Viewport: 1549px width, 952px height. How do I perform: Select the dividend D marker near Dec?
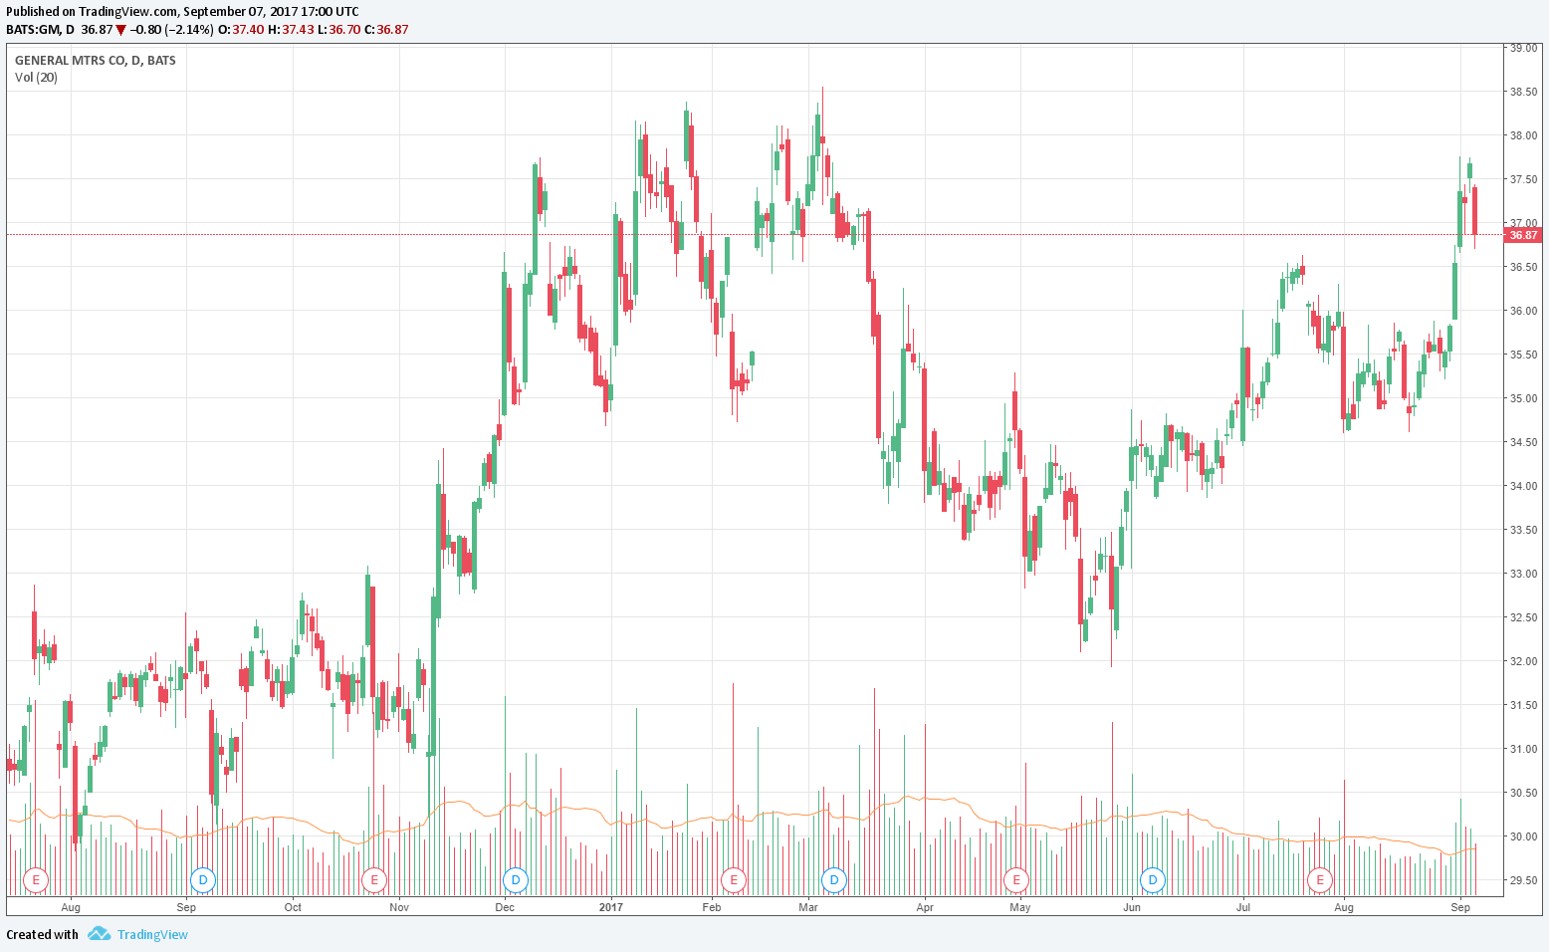515,880
